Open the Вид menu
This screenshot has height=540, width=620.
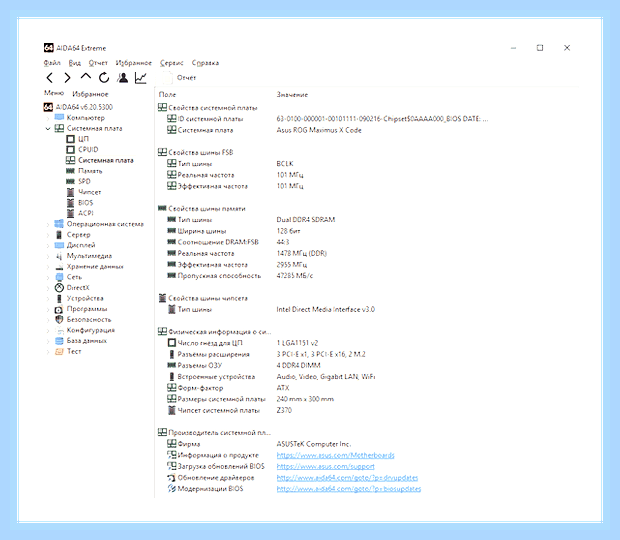pyautogui.click(x=75, y=63)
